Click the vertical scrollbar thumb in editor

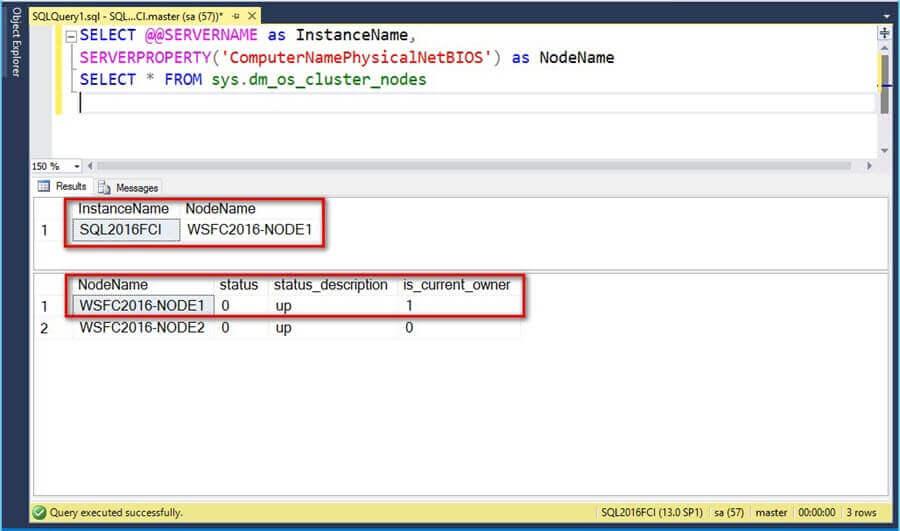pyautogui.click(x=885, y=83)
